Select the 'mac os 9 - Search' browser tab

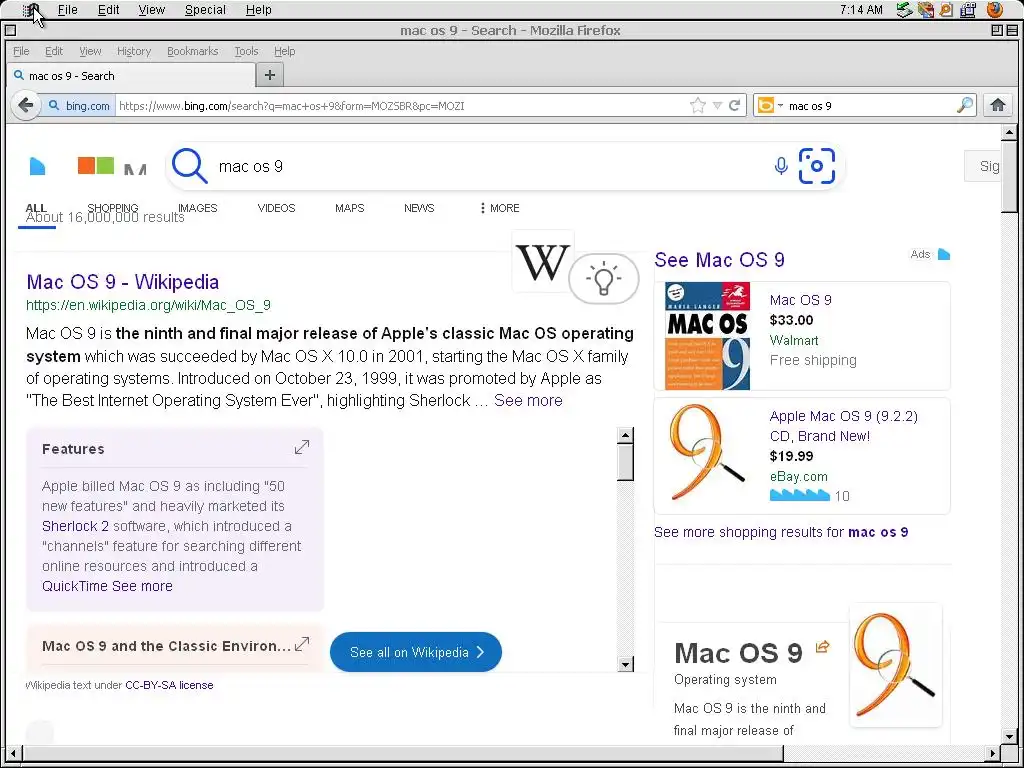[x=131, y=76]
